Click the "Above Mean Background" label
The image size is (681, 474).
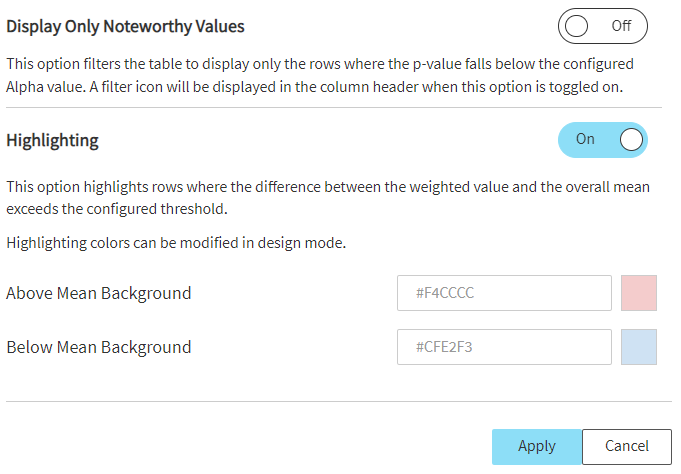(x=98, y=294)
